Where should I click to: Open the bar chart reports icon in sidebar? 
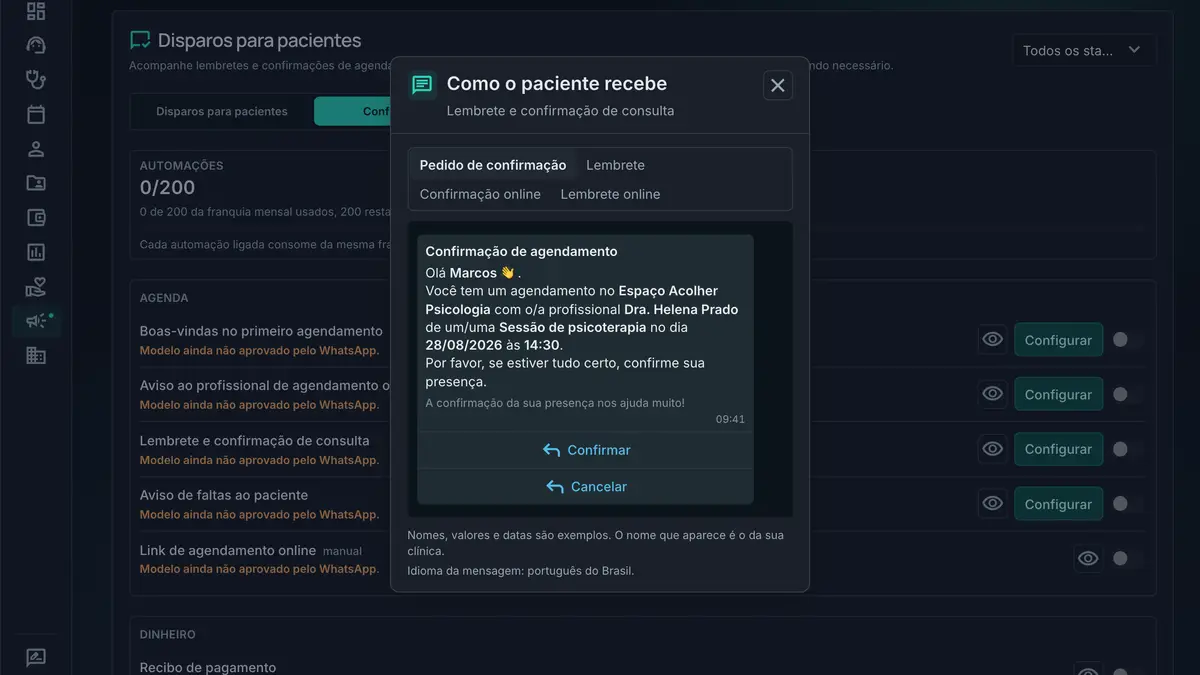pyautogui.click(x=36, y=252)
